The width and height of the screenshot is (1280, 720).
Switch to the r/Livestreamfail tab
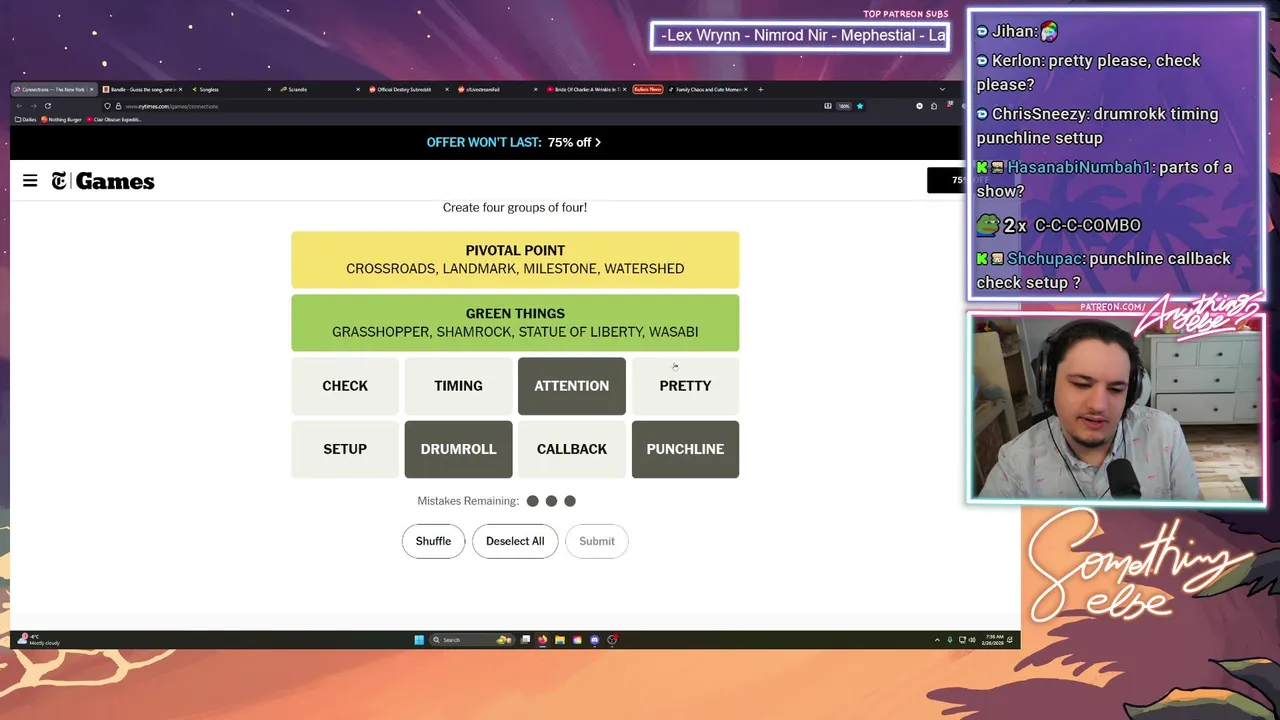pyautogui.click(x=497, y=89)
